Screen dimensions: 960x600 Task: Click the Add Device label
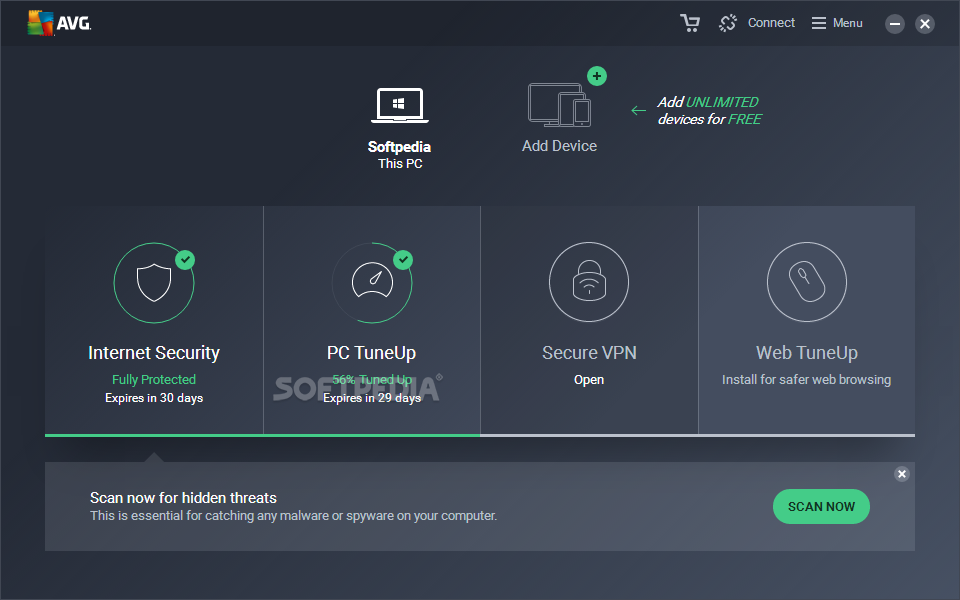point(559,146)
